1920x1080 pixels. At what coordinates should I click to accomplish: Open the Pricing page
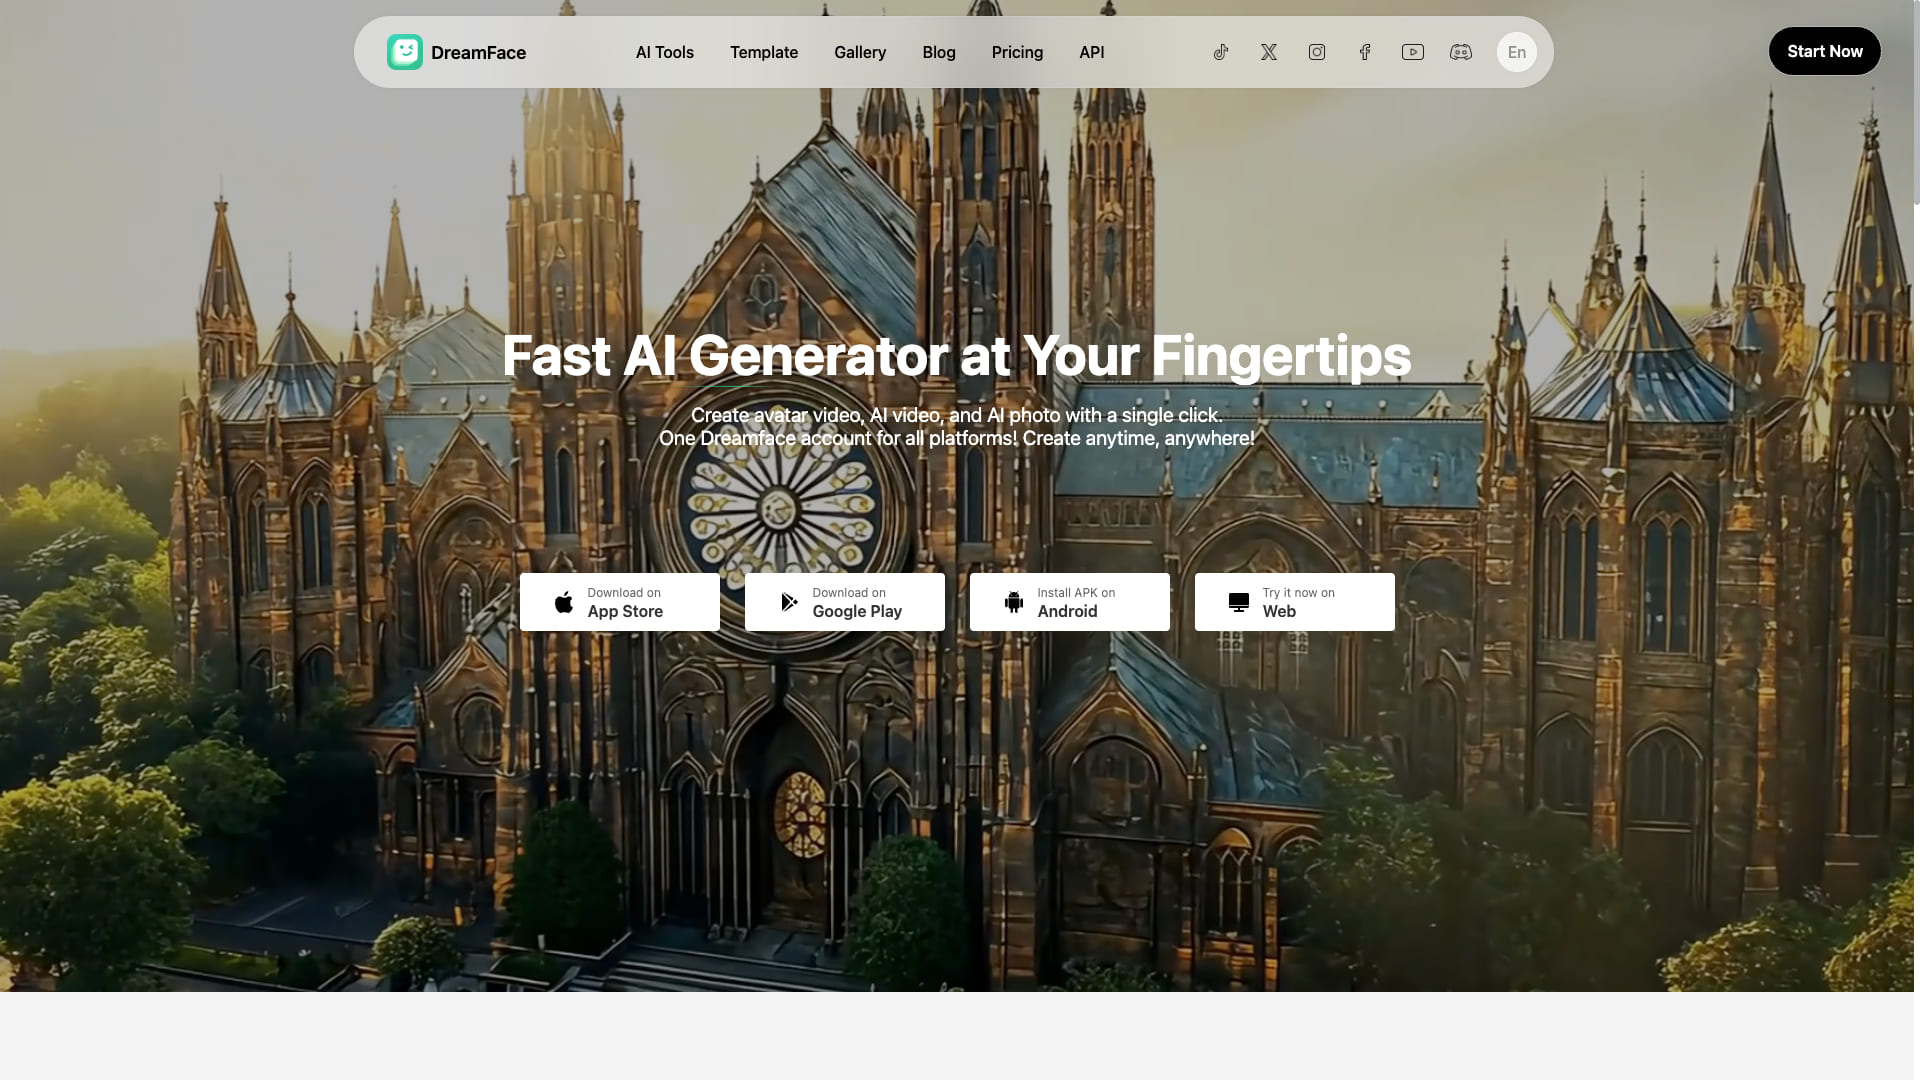tap(1017, 52)
